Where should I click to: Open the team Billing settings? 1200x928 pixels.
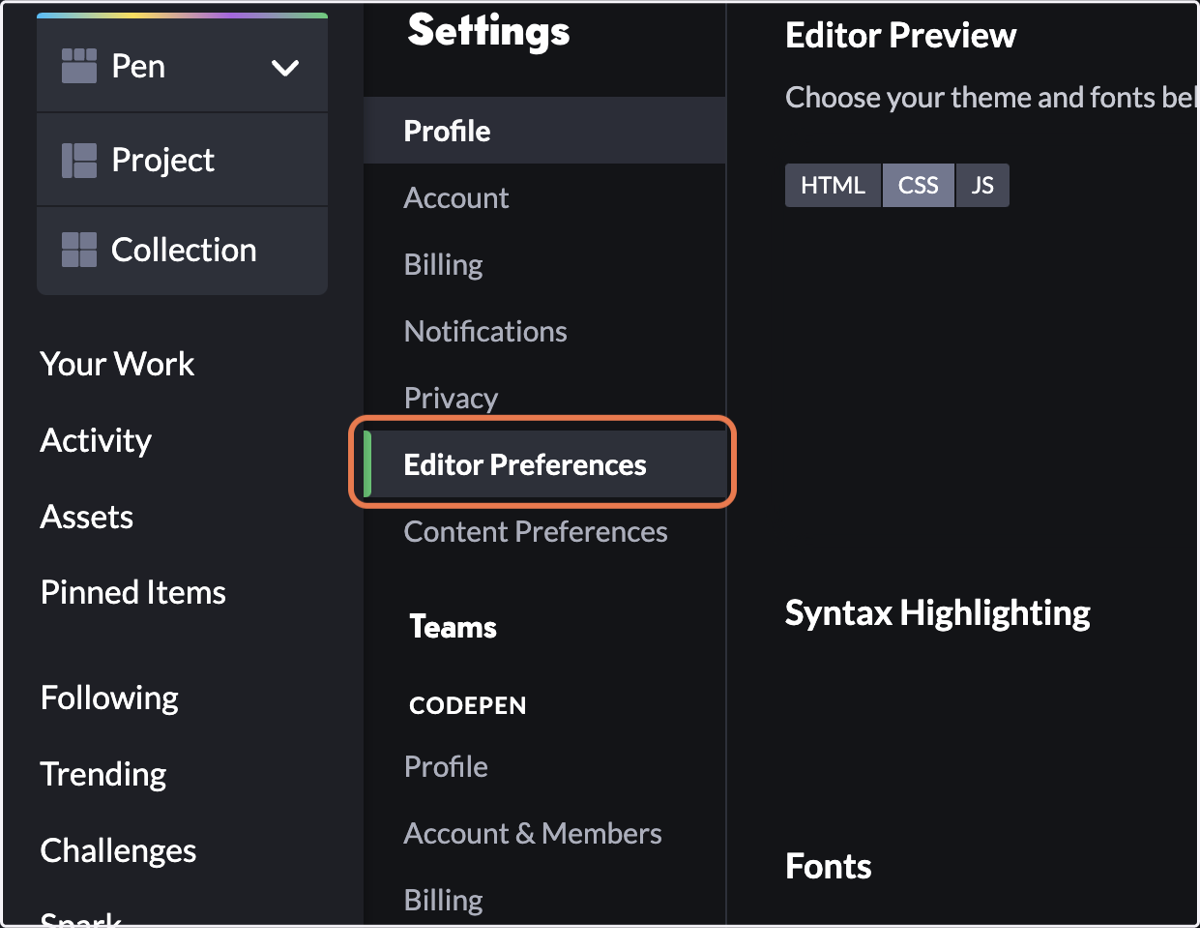pyautogui.click(x=443, y=900)
